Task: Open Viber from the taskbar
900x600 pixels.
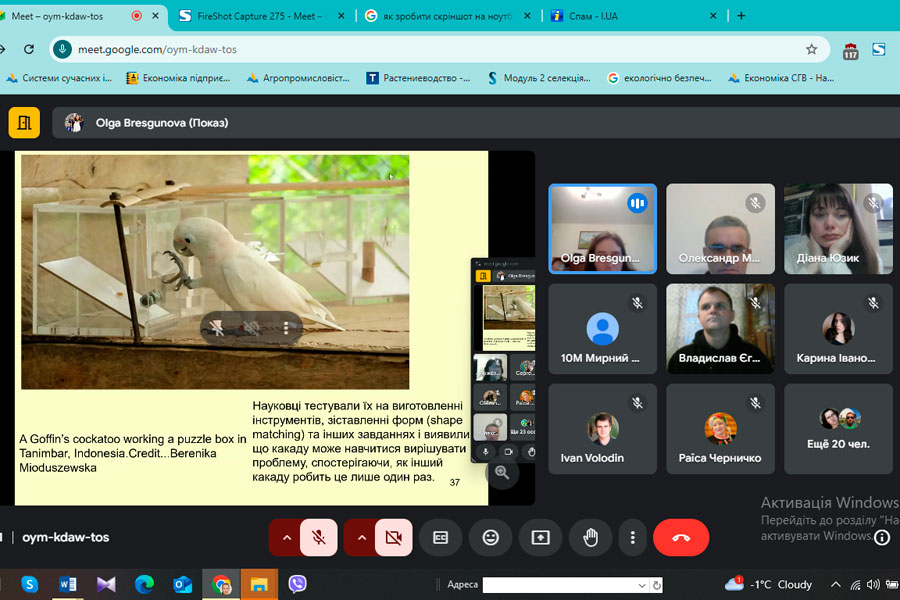Action: point(297,584)
